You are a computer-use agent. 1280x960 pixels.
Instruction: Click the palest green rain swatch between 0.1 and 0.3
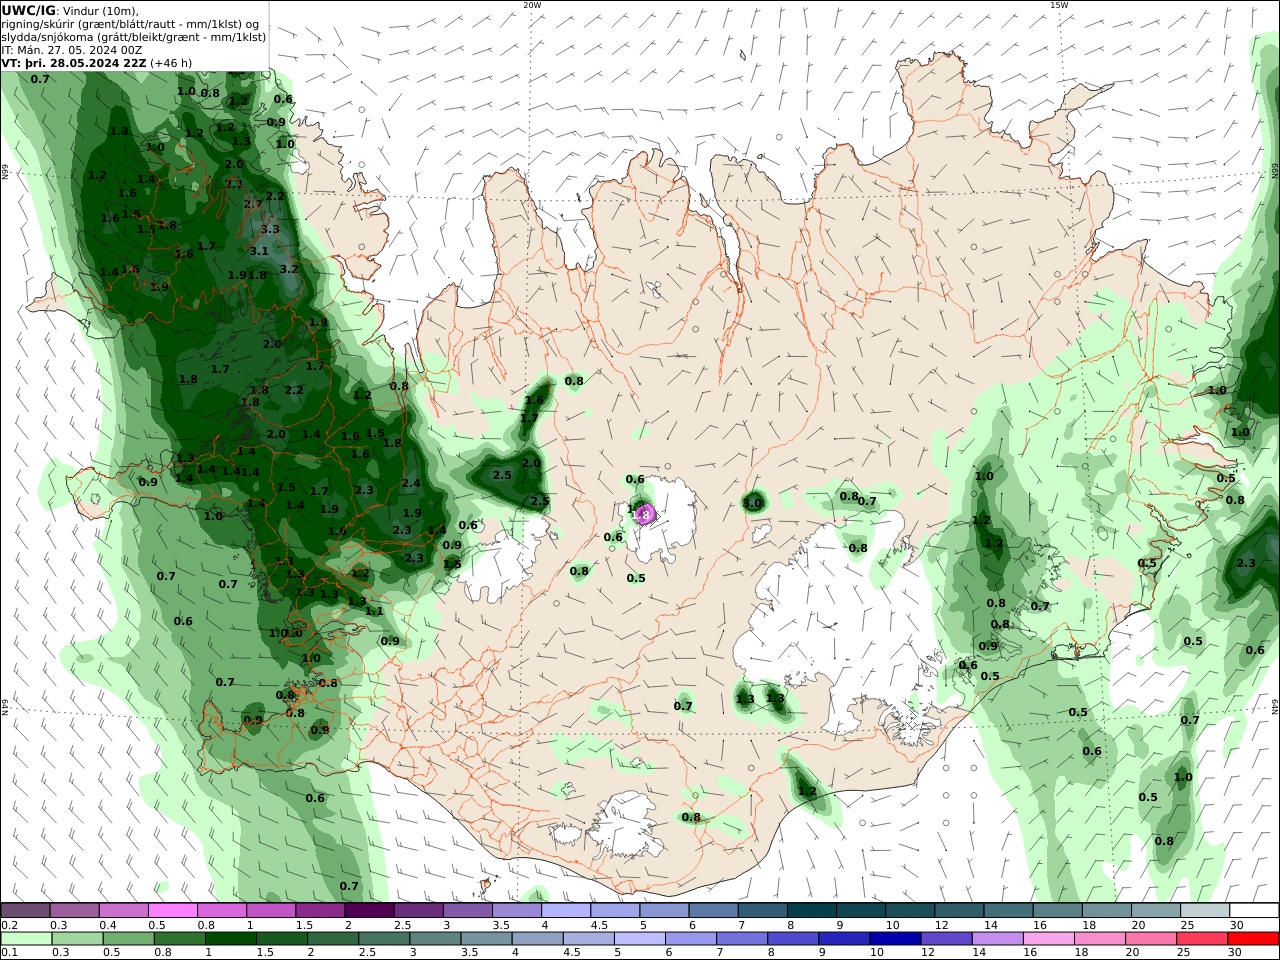[27, 939]
